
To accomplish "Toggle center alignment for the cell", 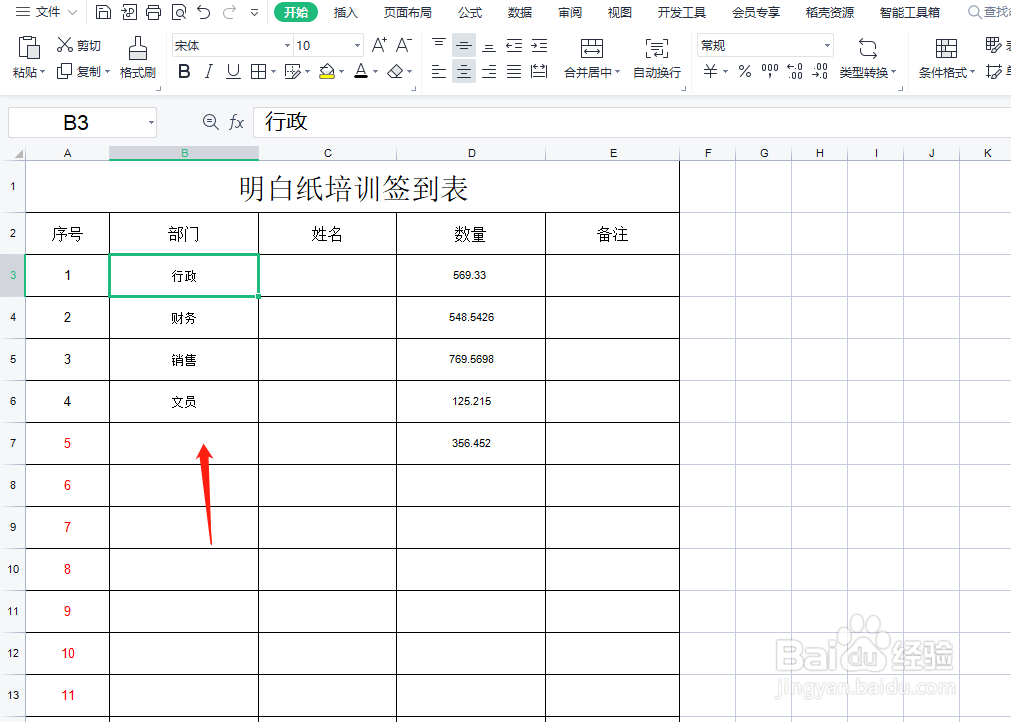I will [463, 71].
